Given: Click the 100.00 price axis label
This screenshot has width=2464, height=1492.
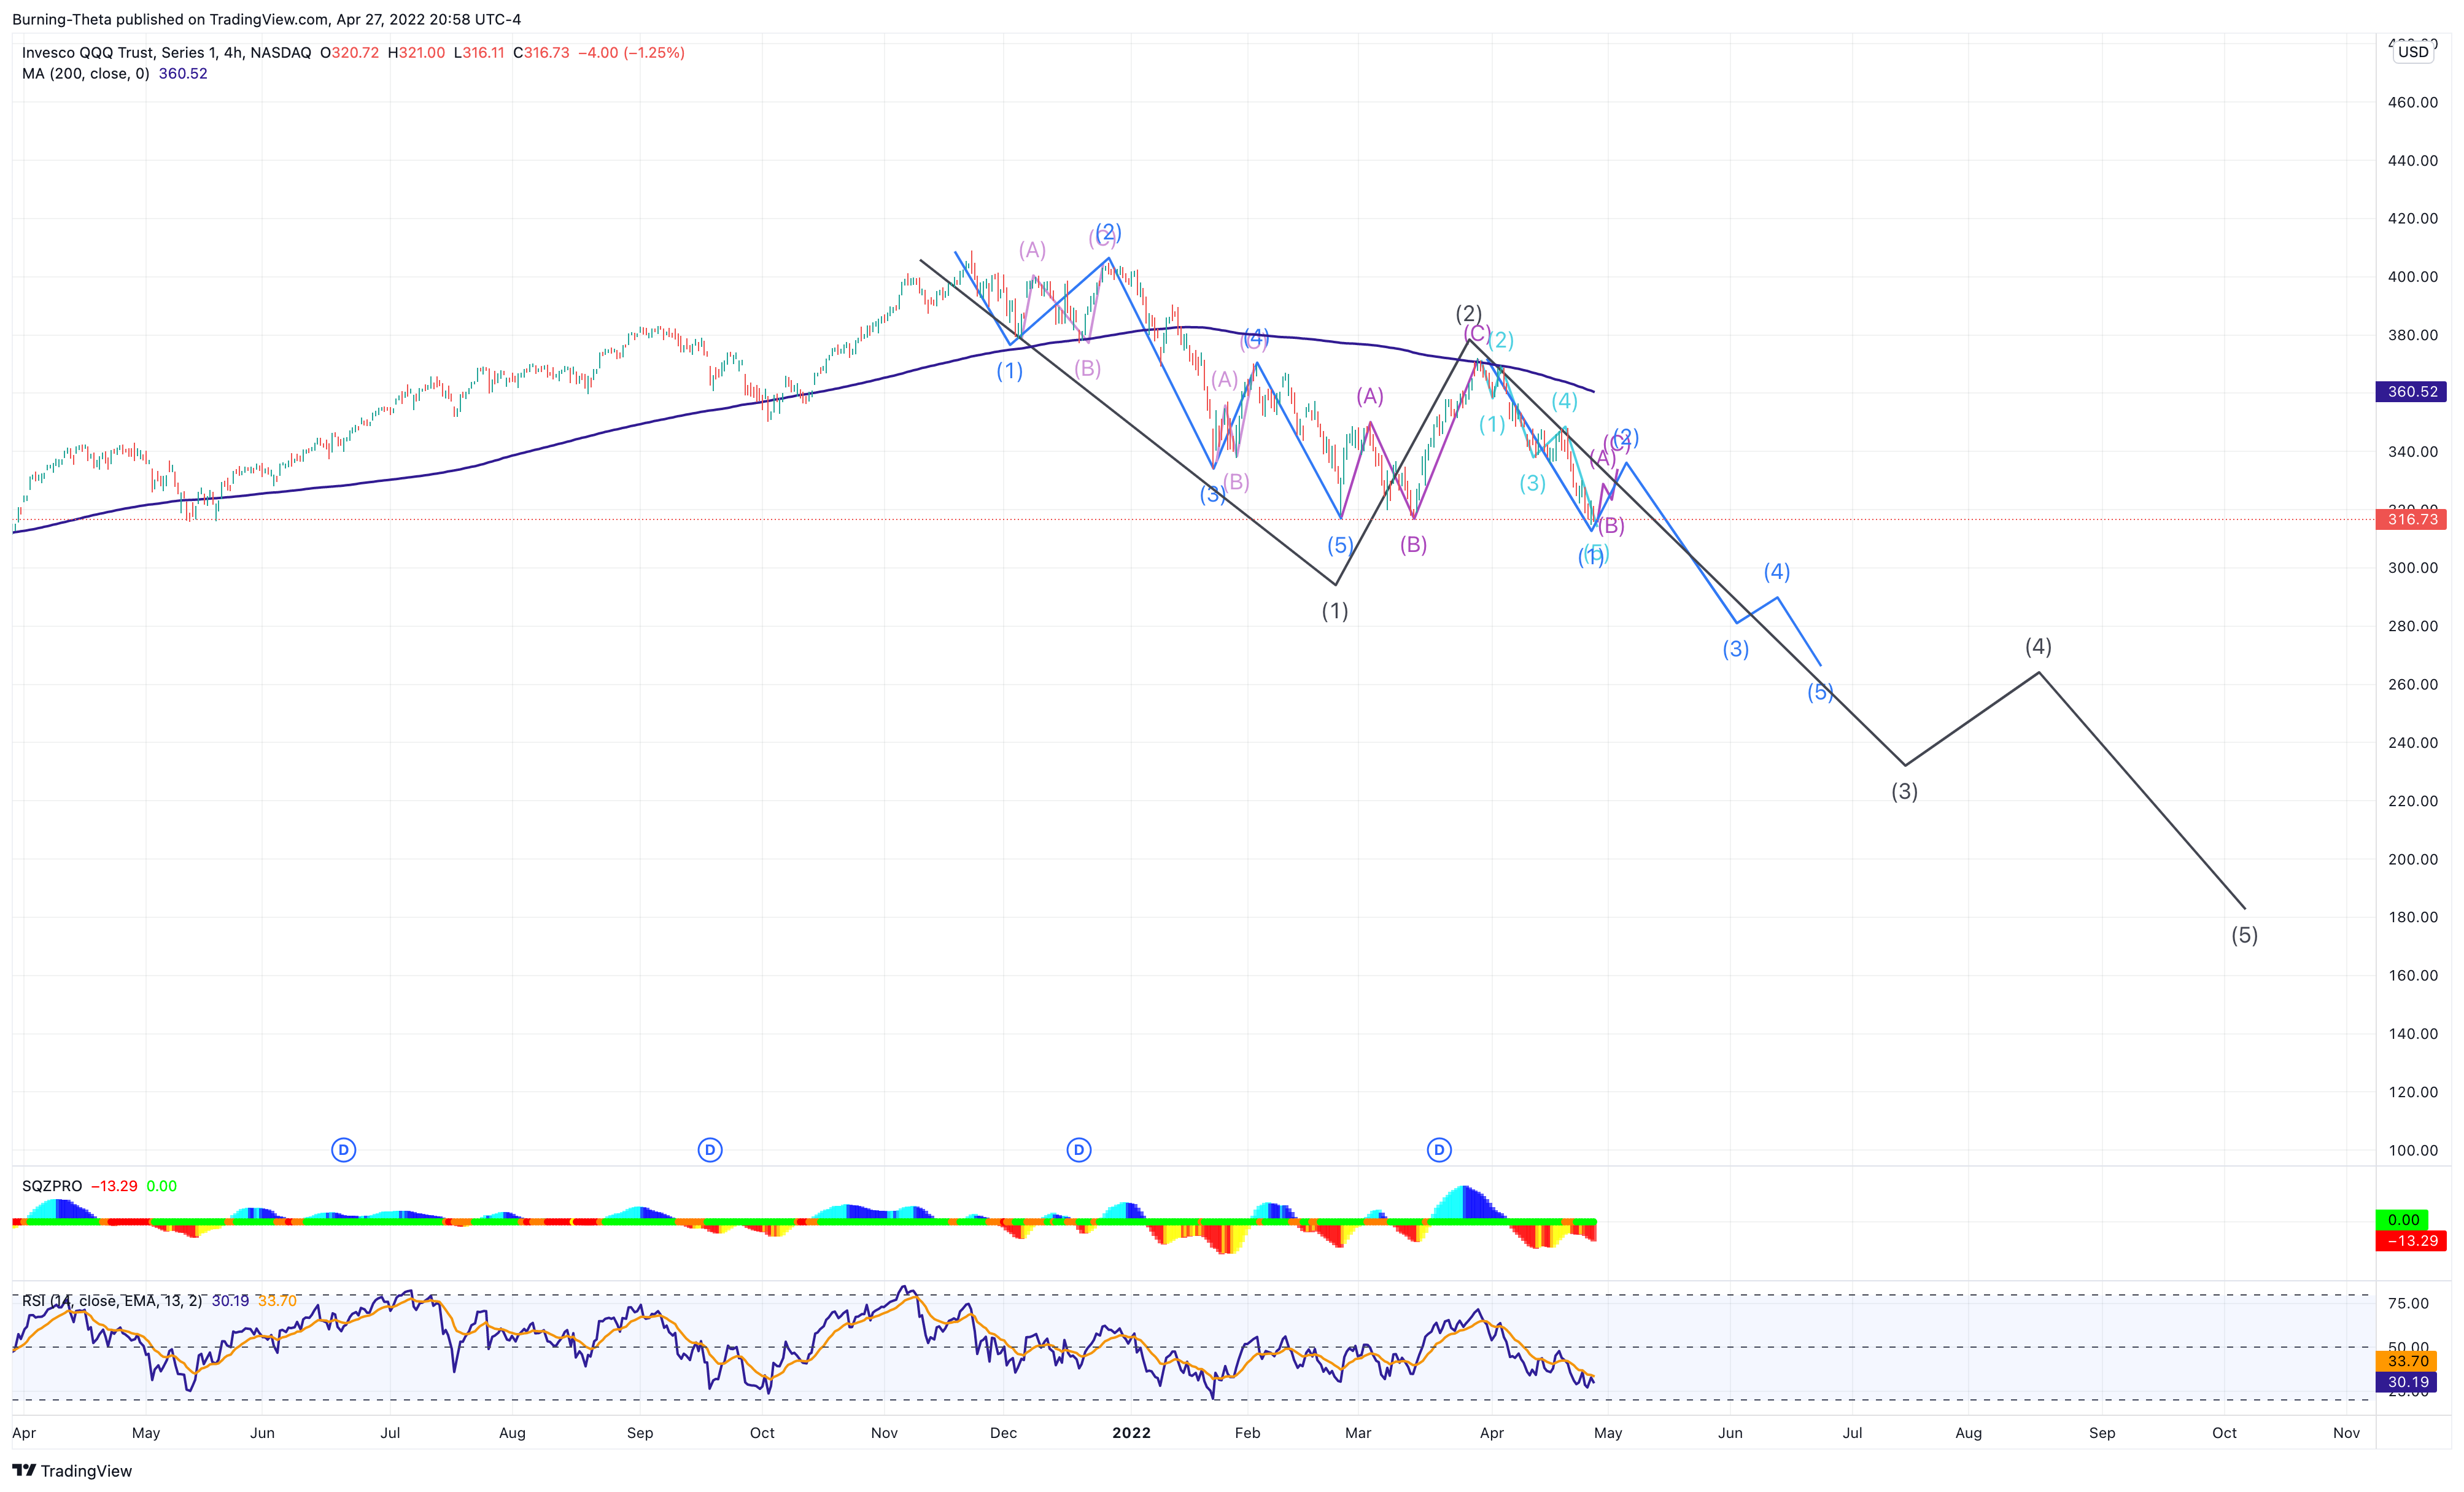Looking at the screenshot, I should (x=2412, y=1150).
